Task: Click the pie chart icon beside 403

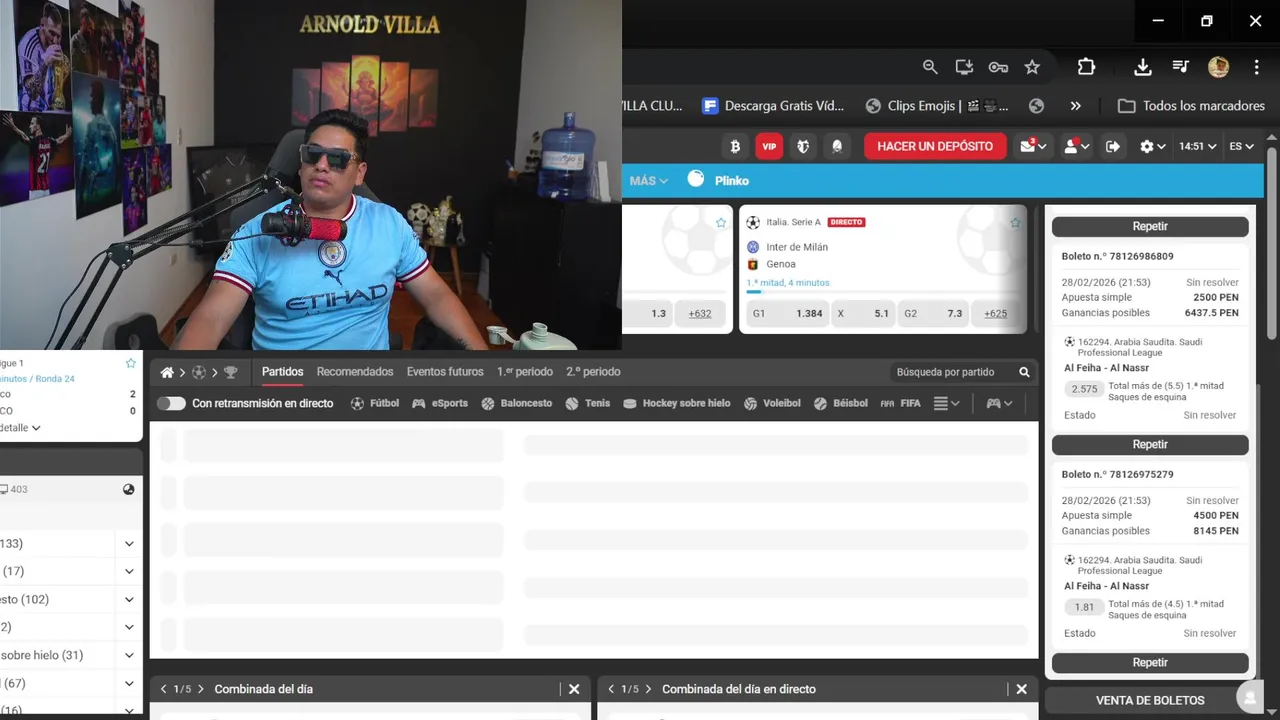Action: 129,489
